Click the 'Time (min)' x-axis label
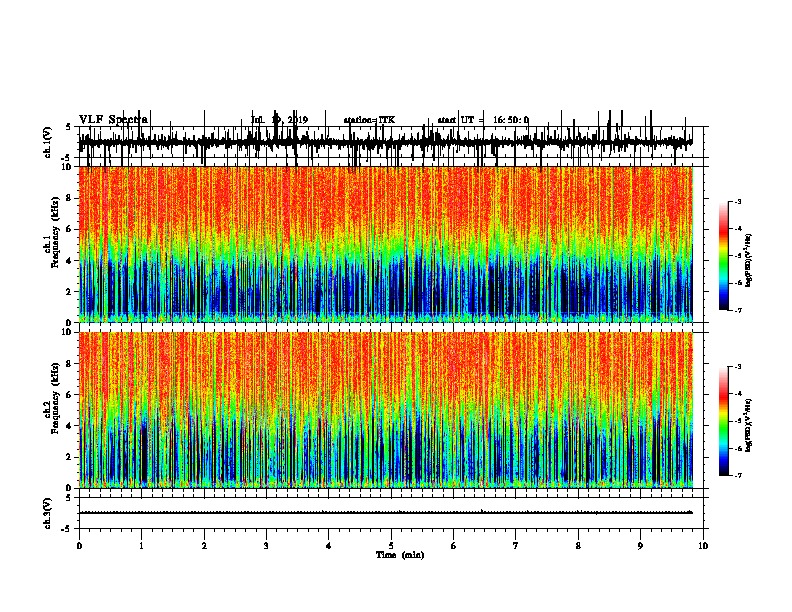The height and width of the screenshot is (612, 792). (400, 555)
